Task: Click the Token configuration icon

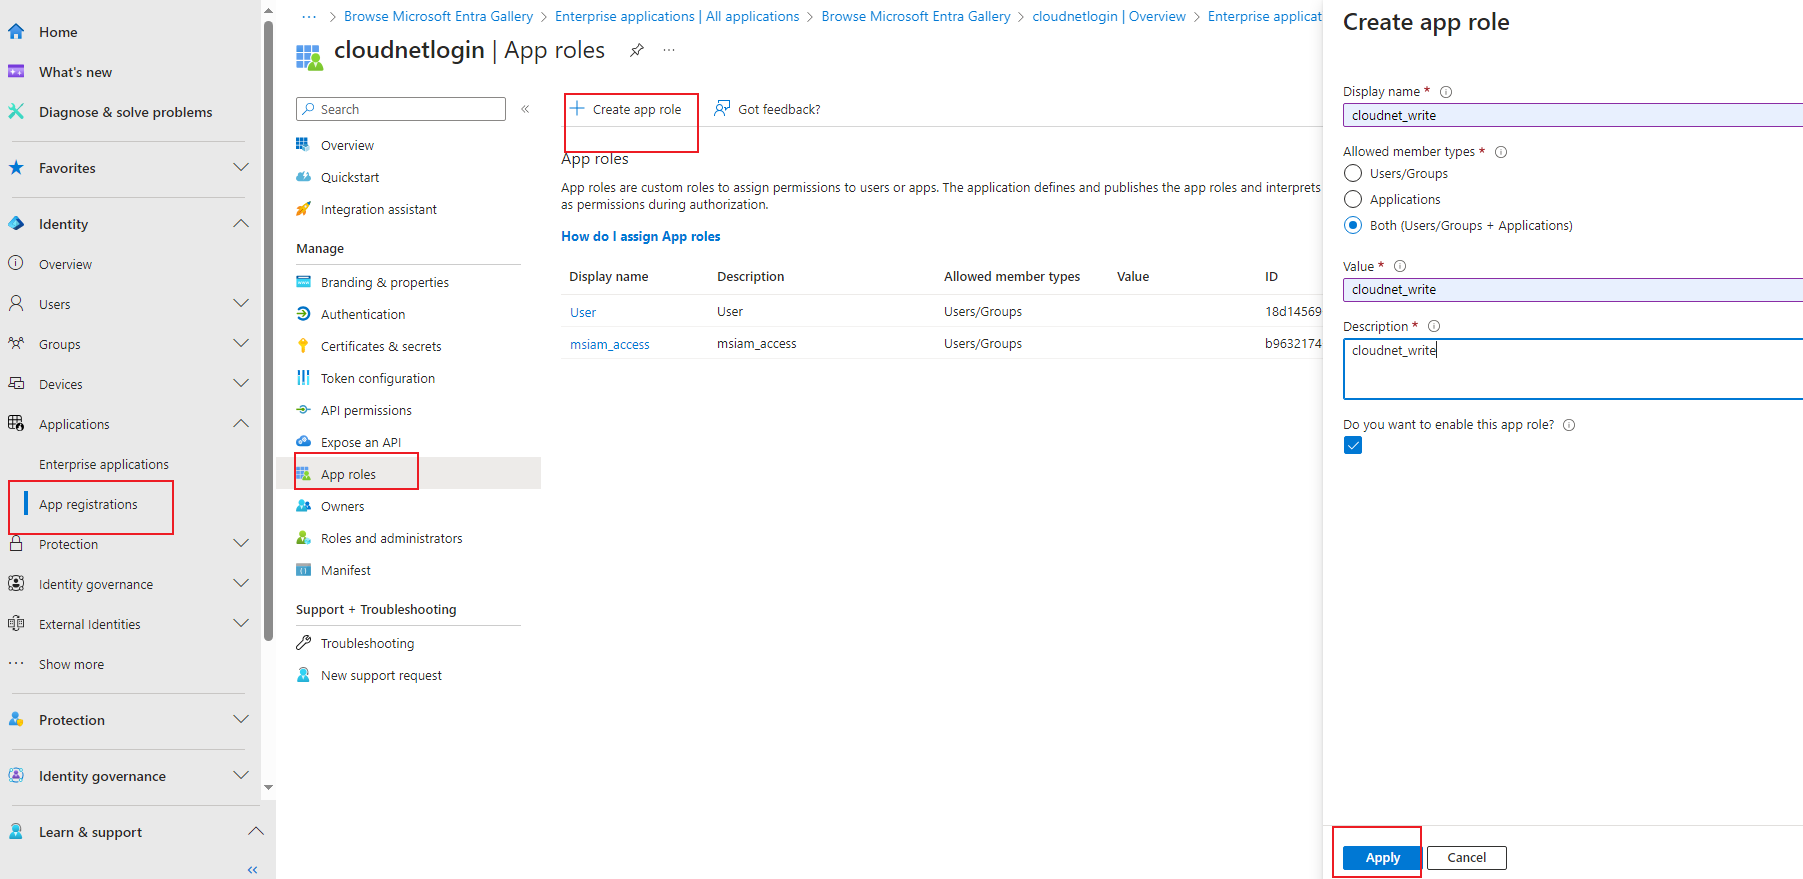Action: tap(303, 378)
